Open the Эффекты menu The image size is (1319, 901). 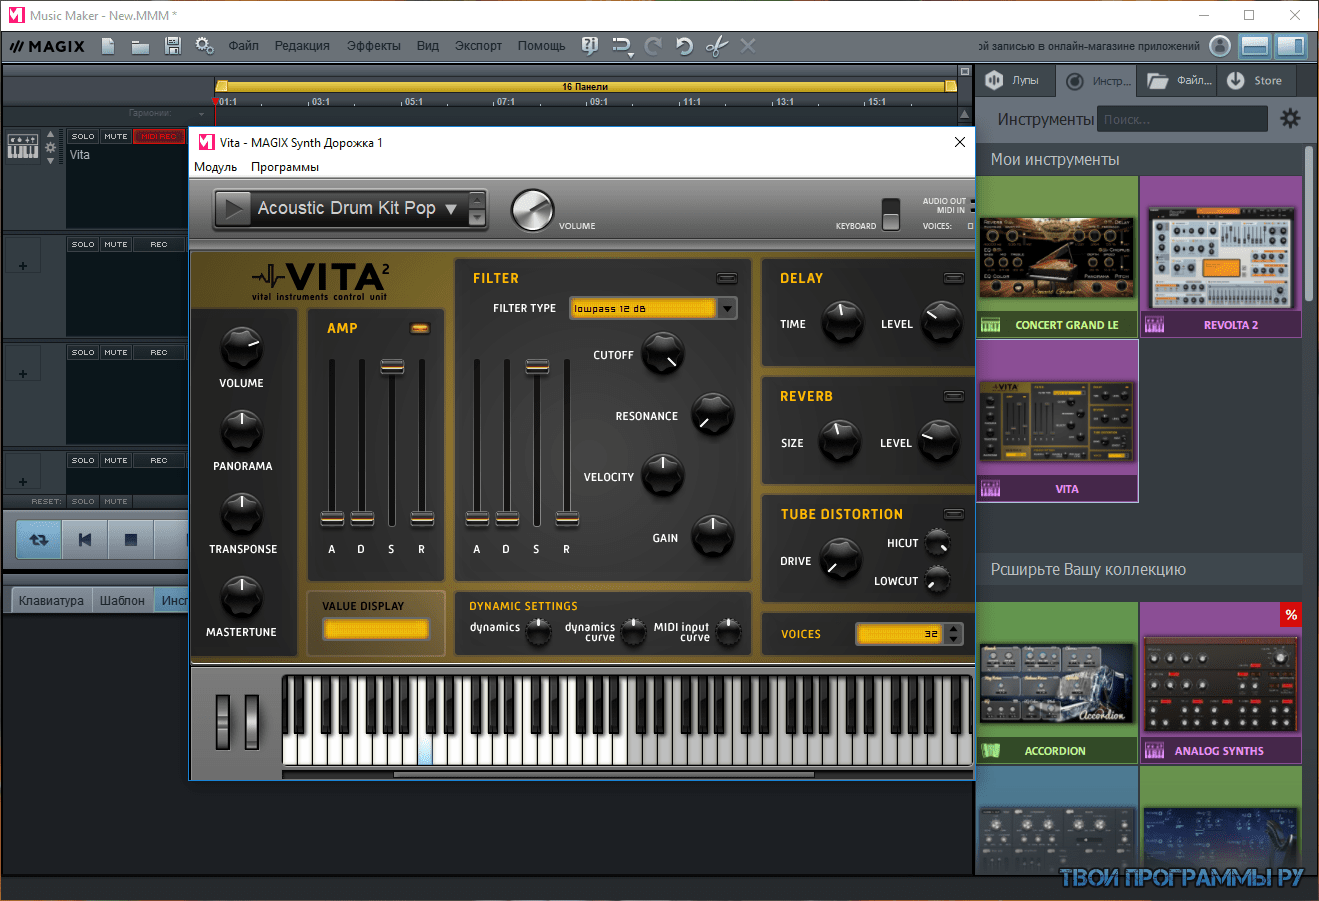coord(373,46)
